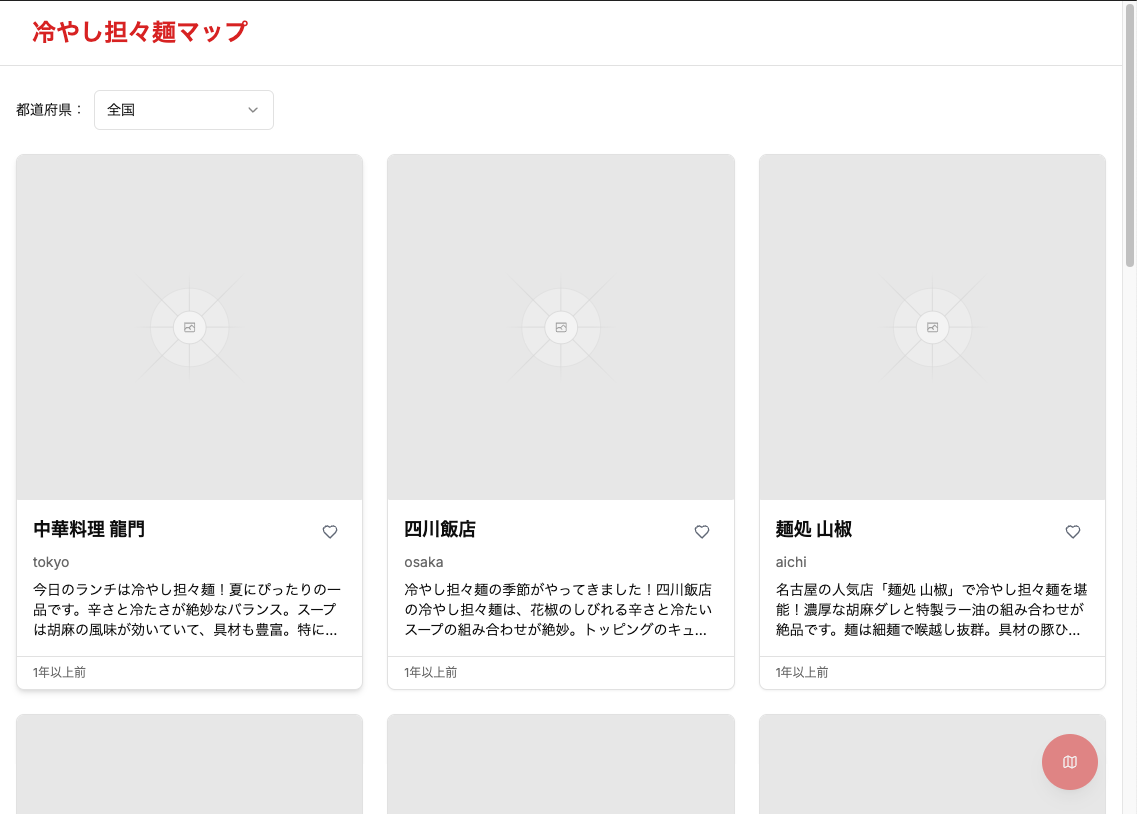This screenshot has width=1137, height=814.
Task: Click the description starting 冷やし担々麺の季節がやってきました
Action: tap(558, 610)
